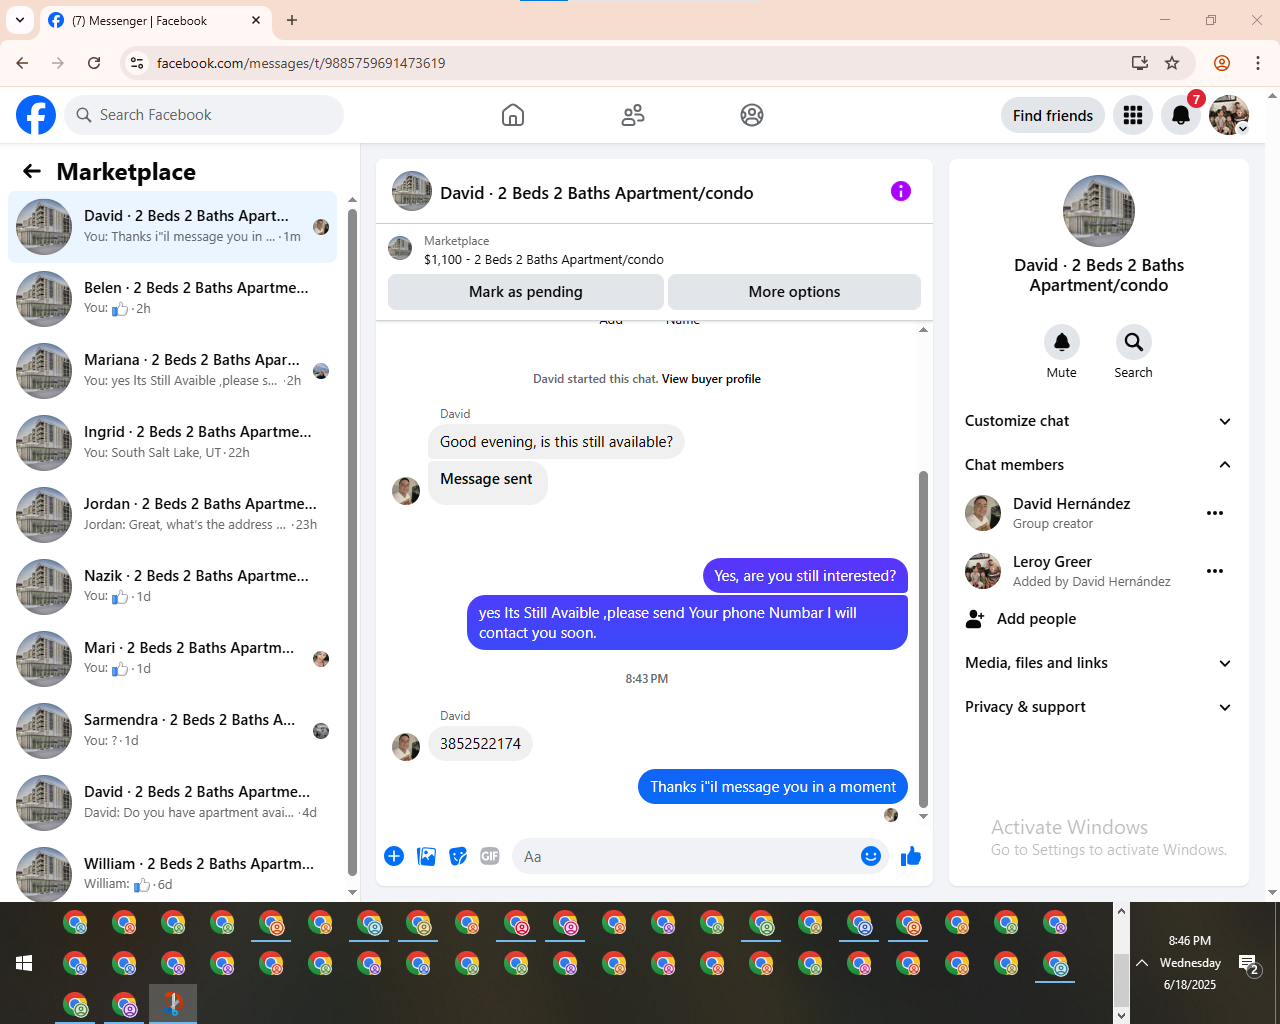
Task: Select the $1,100 listing title text
Action: pos(544,260)
